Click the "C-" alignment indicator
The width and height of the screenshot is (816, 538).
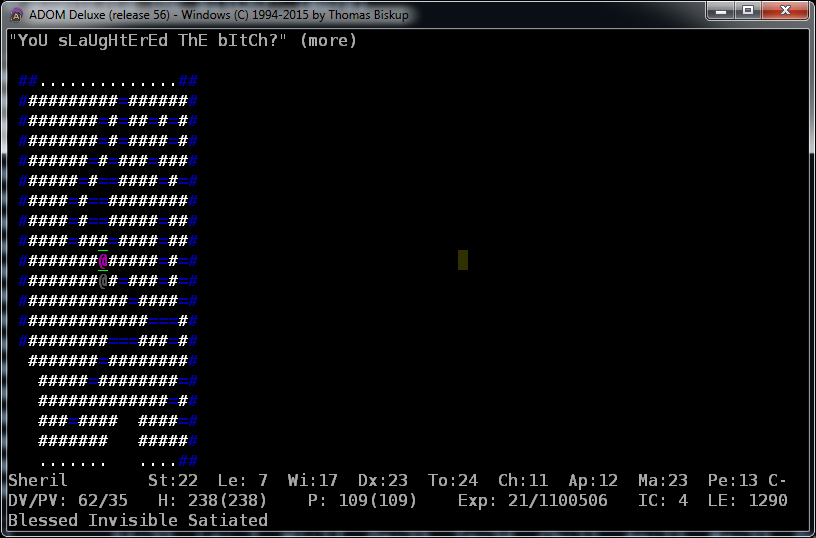777,480
